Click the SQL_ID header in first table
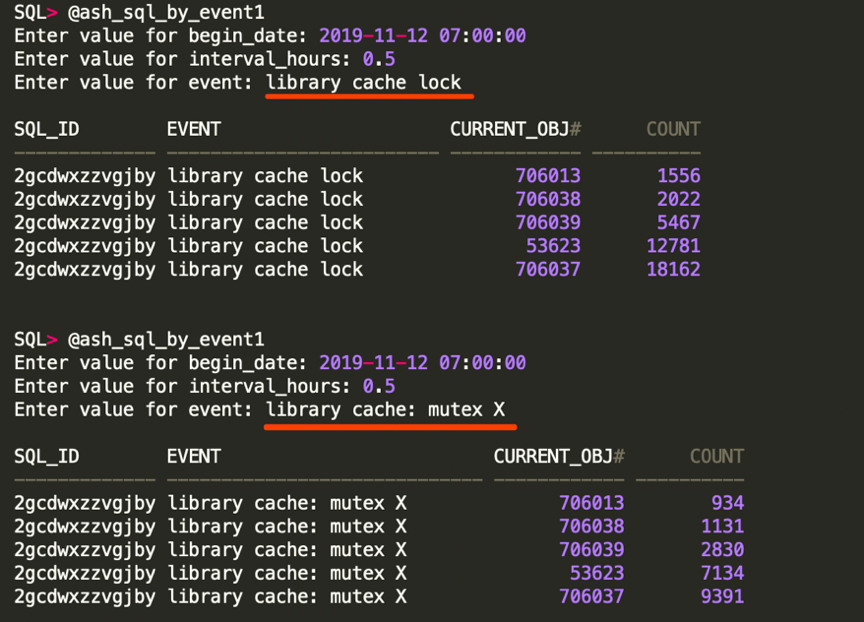 46,129
